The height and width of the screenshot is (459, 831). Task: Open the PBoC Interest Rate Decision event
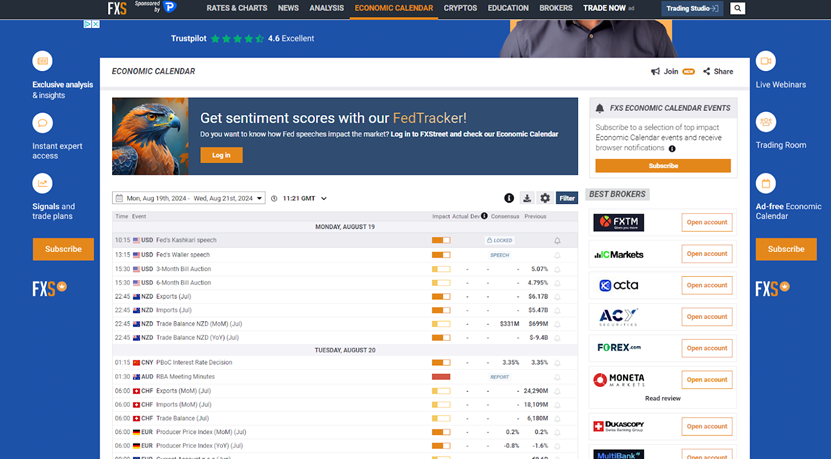(194, 363)
